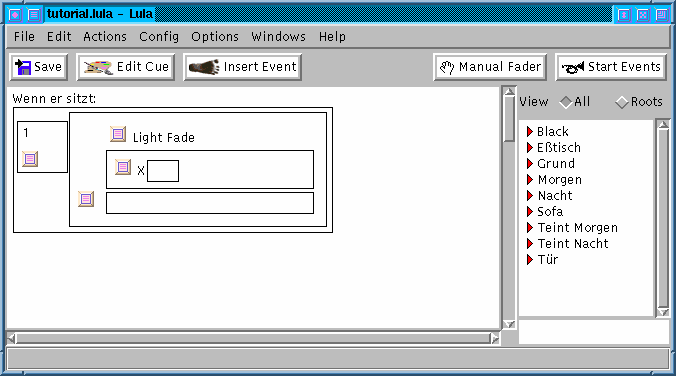Click the event number 1 label
This screenshot has height=376, width=676.
tap(26, 132)
